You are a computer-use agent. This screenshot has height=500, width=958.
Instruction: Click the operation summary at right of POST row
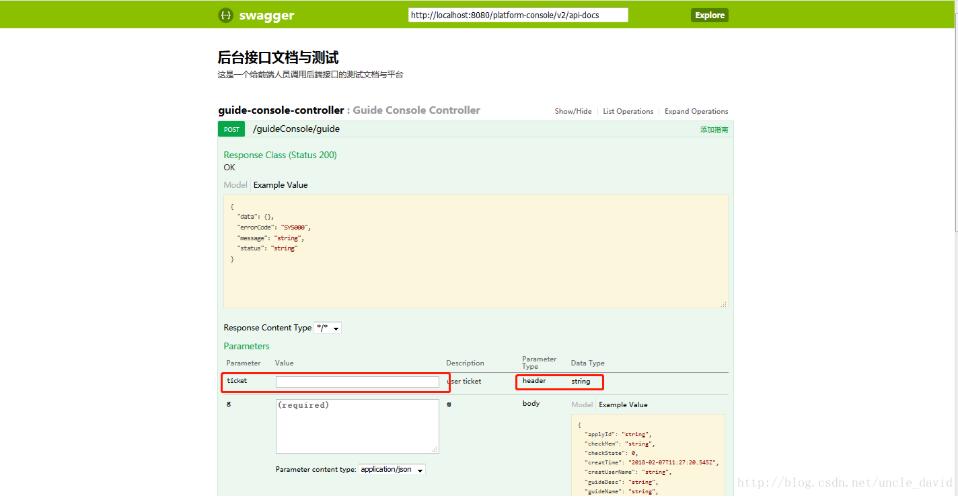point(714,130)
